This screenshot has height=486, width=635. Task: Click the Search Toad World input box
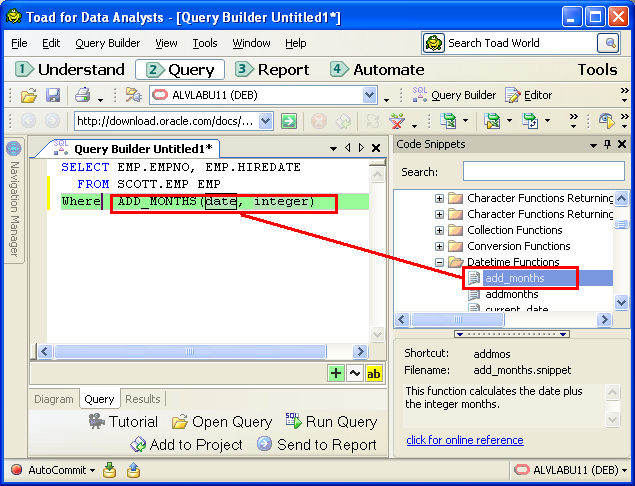tap(521, 43)
